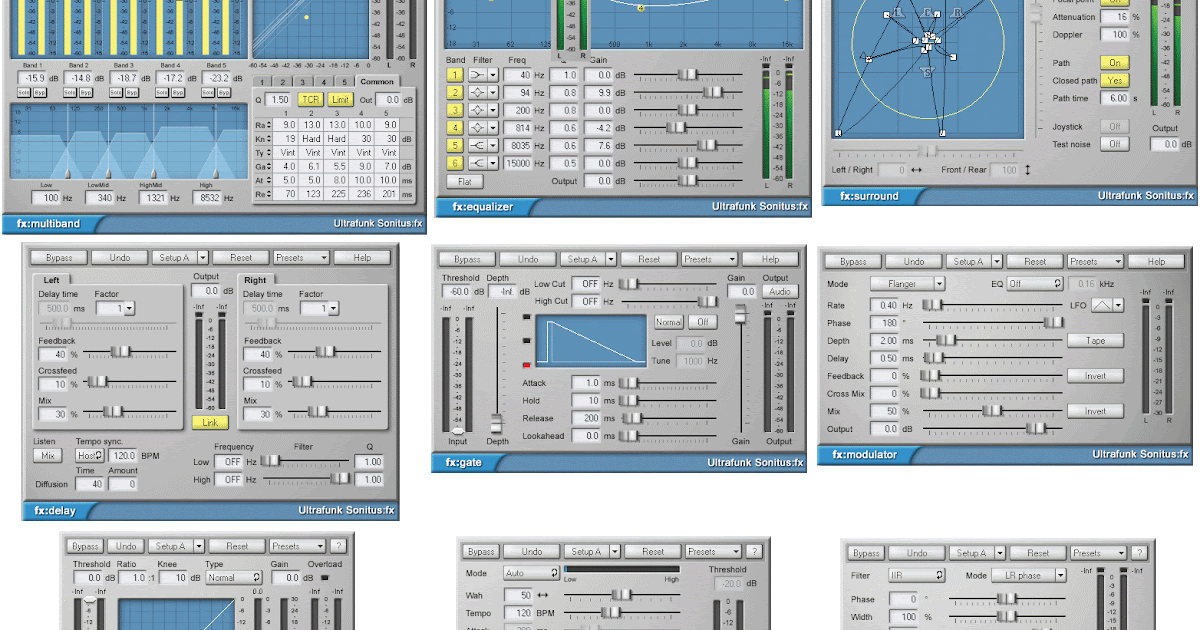Click the help question-mark icon on fx:phase
This screenshot has width=1200, height=630.
(x=1140, y=553)
